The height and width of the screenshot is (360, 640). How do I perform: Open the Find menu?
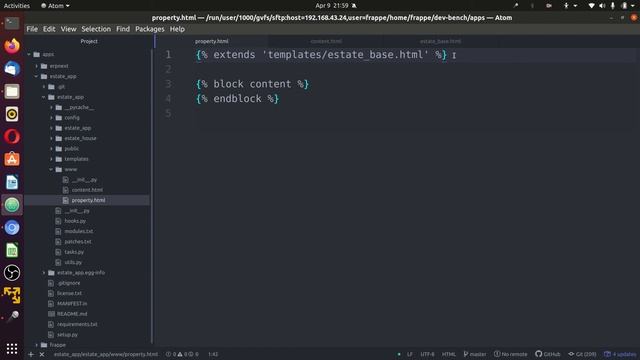(122, 29)
